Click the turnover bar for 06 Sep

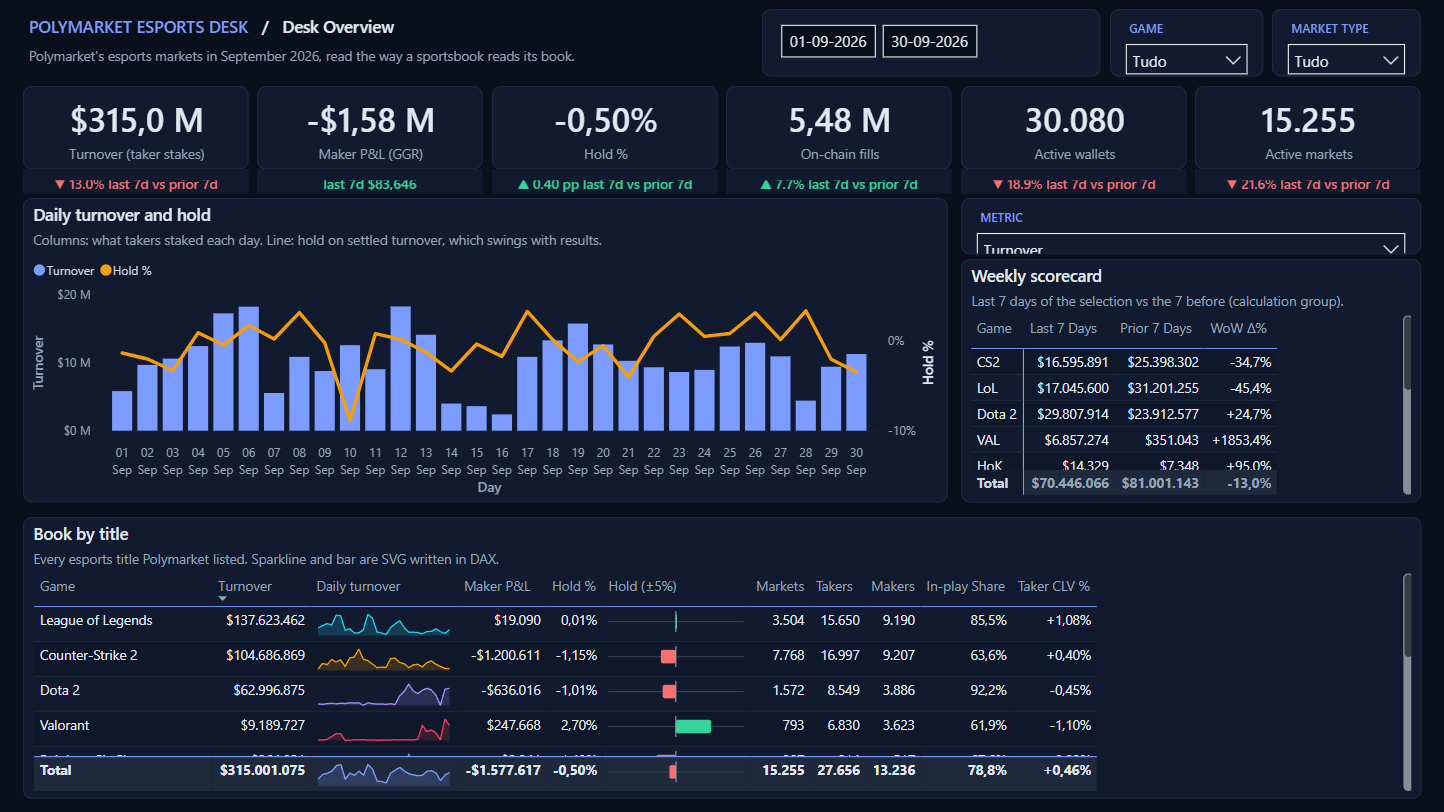pos(249,369)
